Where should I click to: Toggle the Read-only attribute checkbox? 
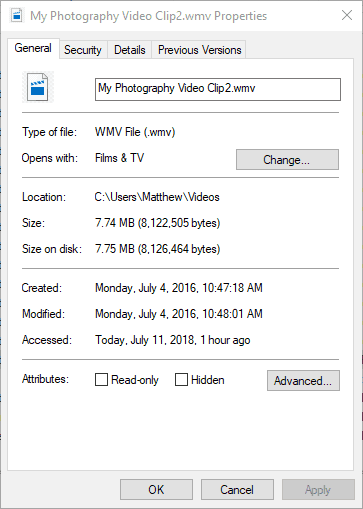(101, 379)
